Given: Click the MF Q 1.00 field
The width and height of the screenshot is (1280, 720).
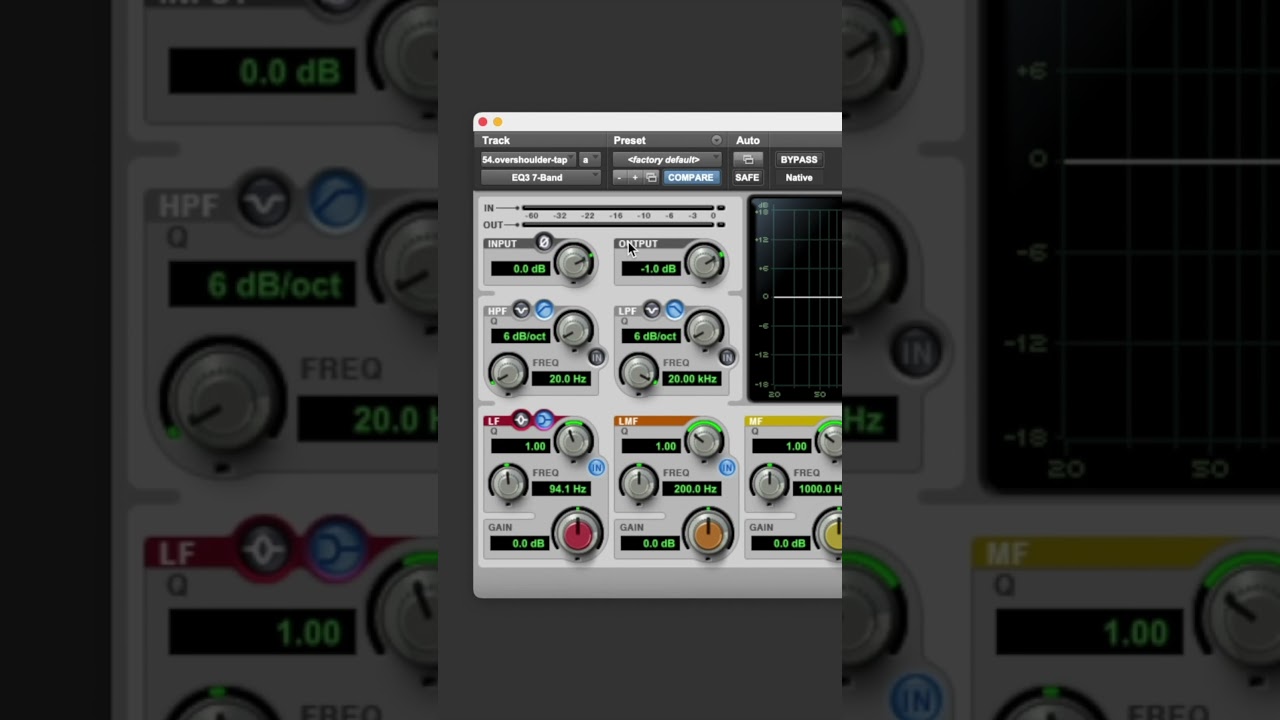Looking at the screenshot, I should coord(782,447).
